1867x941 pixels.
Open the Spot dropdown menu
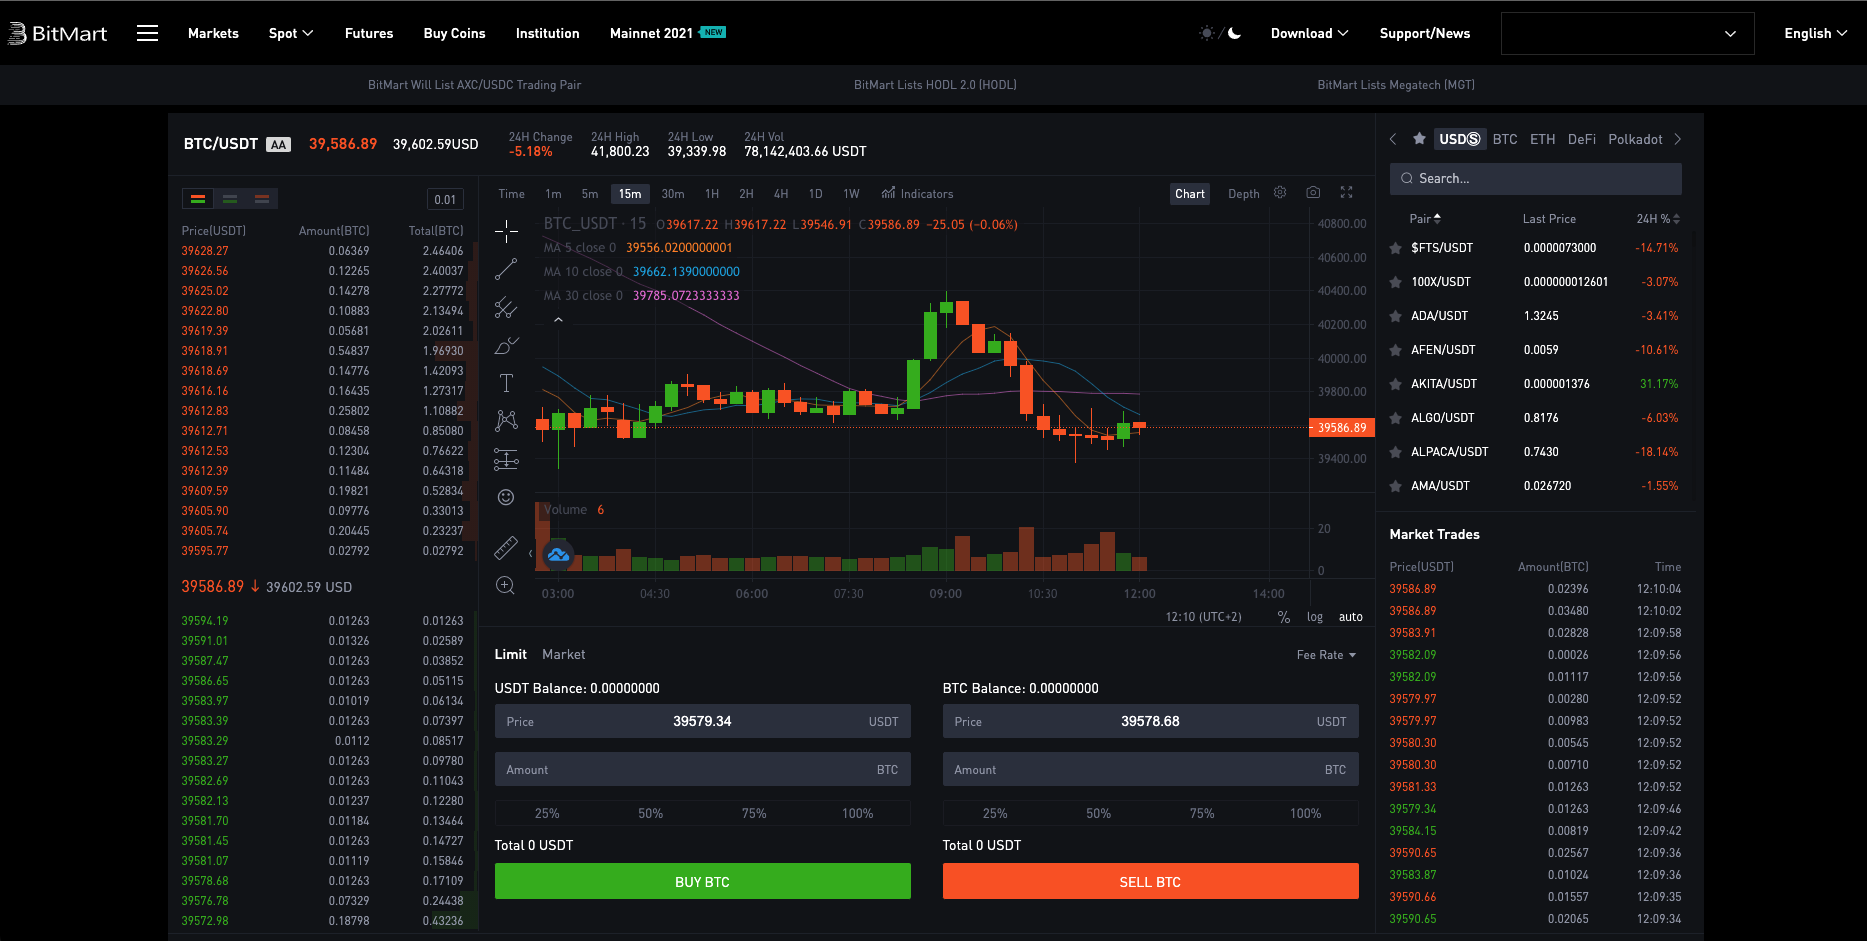coord(291,33)
